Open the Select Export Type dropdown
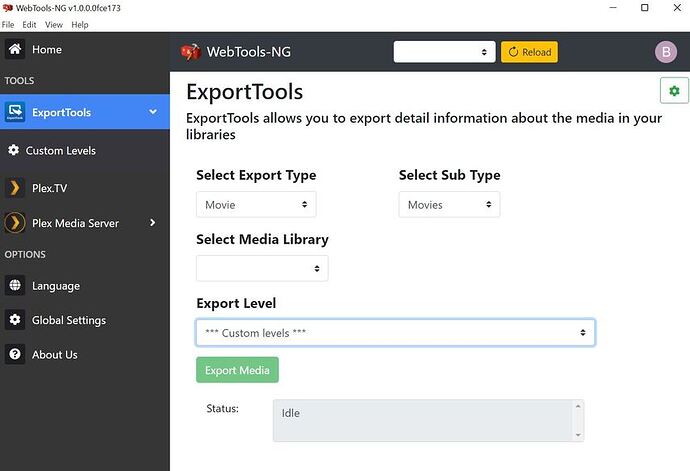Screen dimensions: 690x471 [256, 204]
